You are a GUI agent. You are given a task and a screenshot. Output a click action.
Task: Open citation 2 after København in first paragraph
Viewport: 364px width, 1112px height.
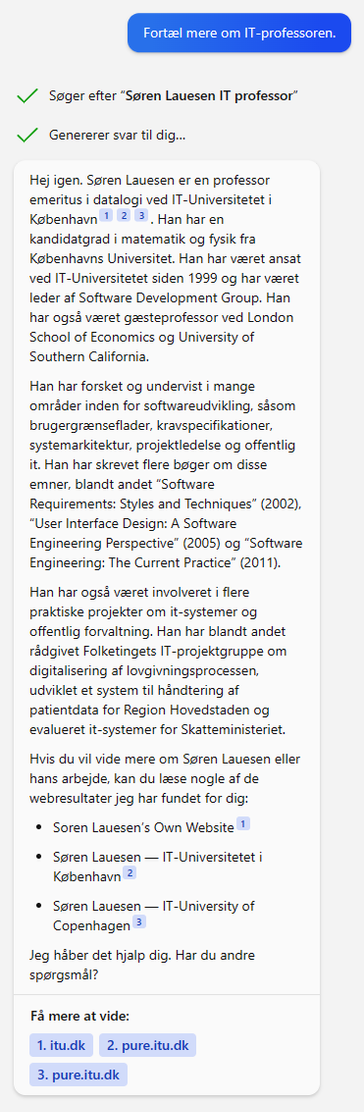[123, 216]
